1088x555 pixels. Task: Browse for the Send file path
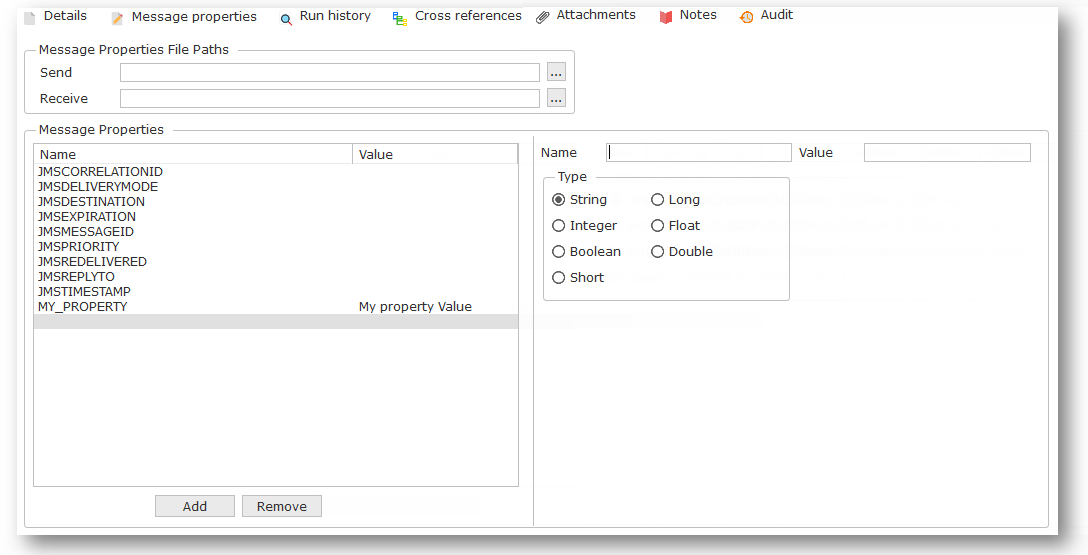[556, 72]
